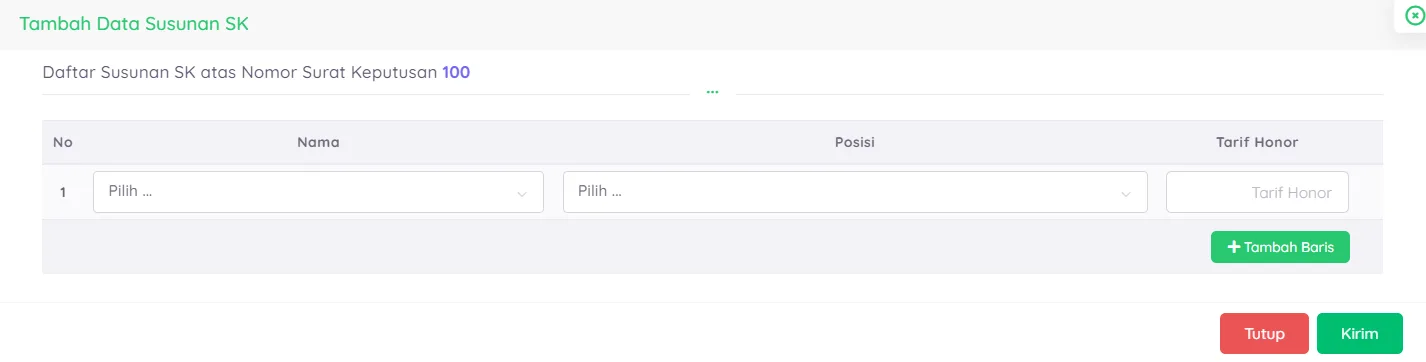Click the gray table footer area beside Tambah Baris
Screen dimensions: 1426x362
[x=620, y=247]
